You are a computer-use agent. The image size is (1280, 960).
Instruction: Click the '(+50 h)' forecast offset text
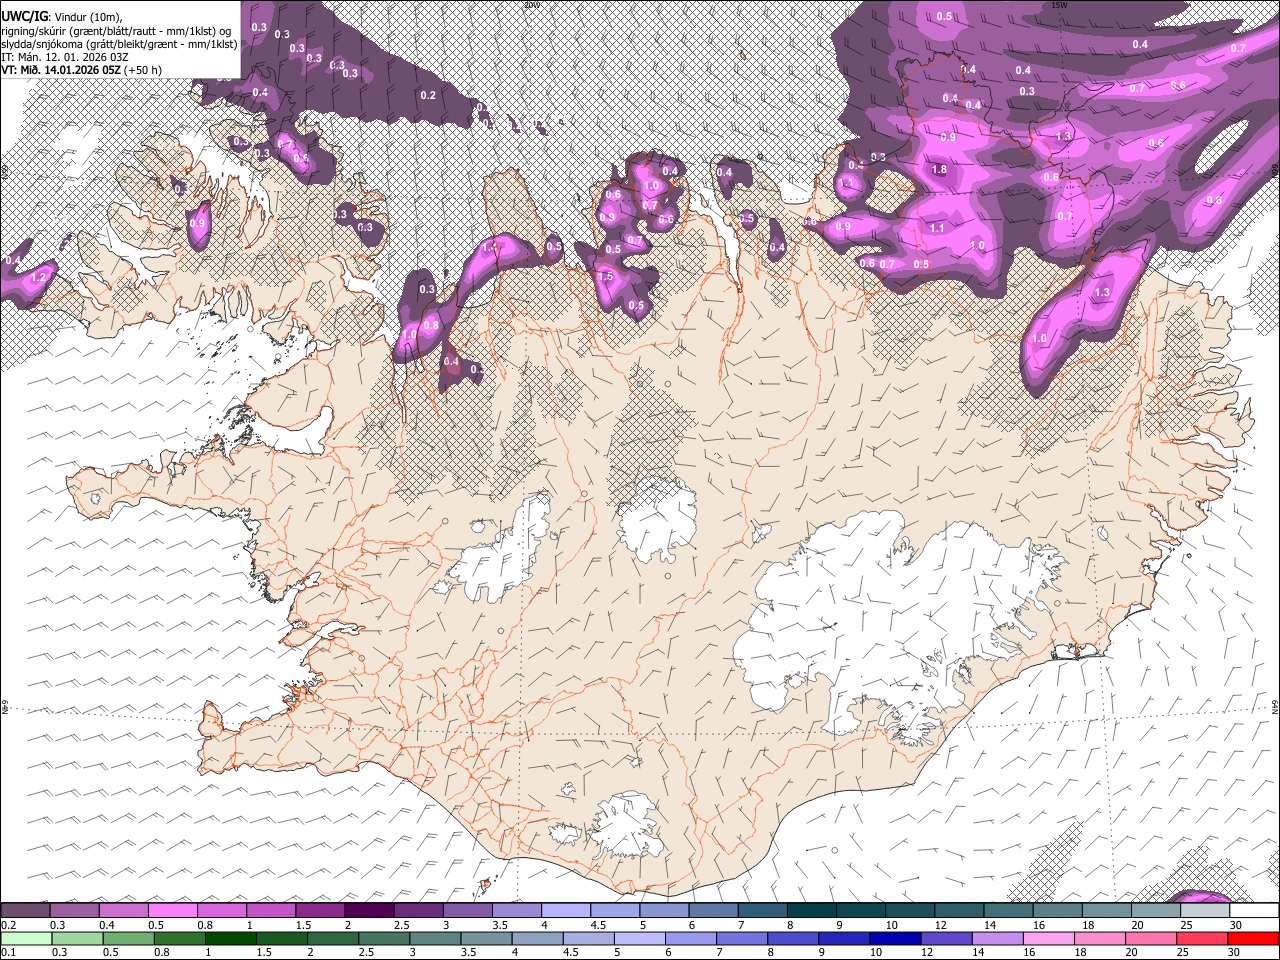point(143,70)
